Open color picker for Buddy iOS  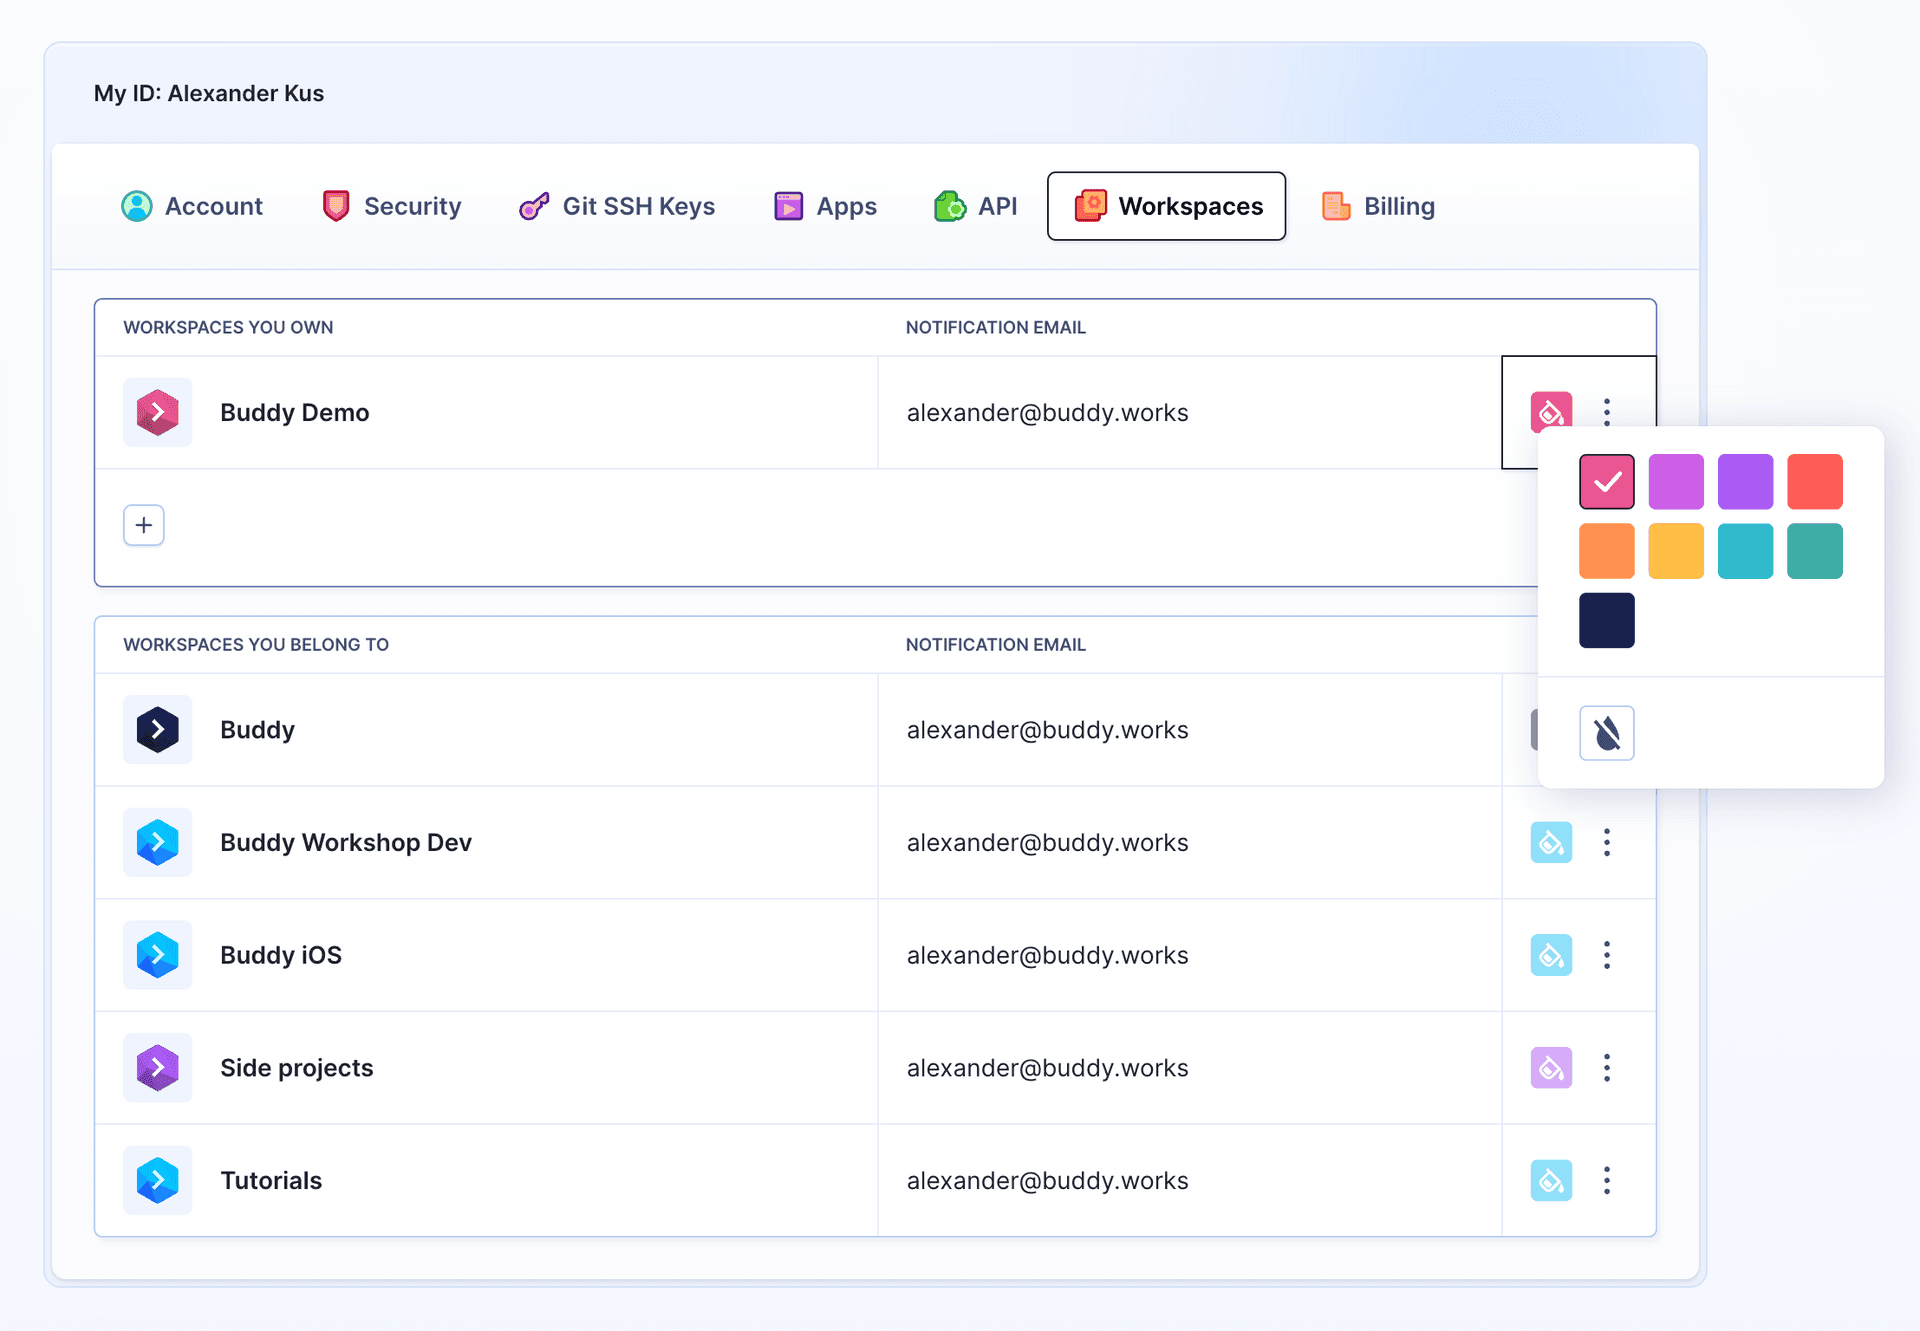coord(1551,955)
